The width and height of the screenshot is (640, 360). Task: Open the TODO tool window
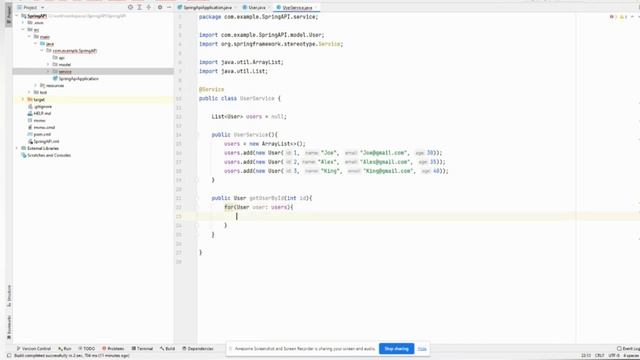[87, 349]
